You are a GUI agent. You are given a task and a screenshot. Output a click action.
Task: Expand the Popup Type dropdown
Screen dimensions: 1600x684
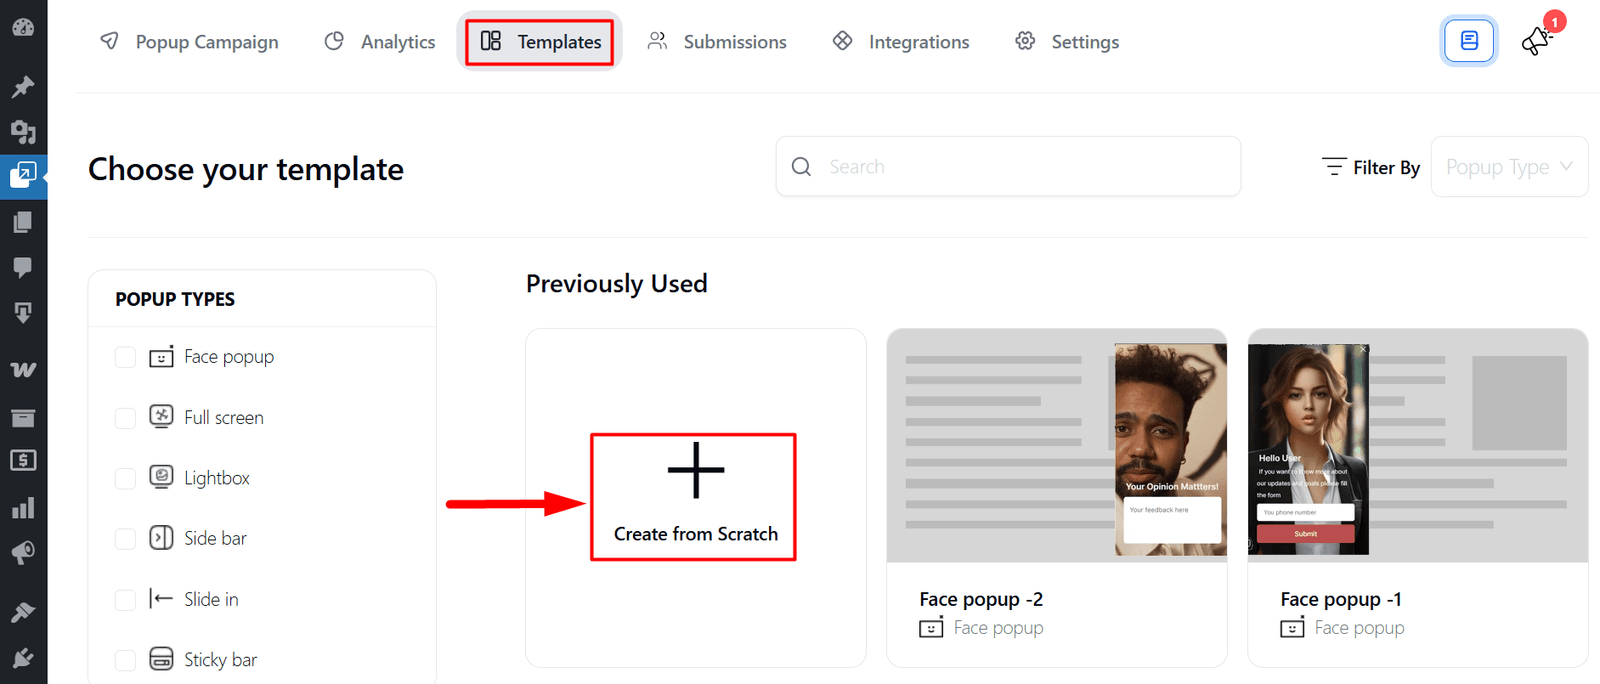coord(1509,167)
